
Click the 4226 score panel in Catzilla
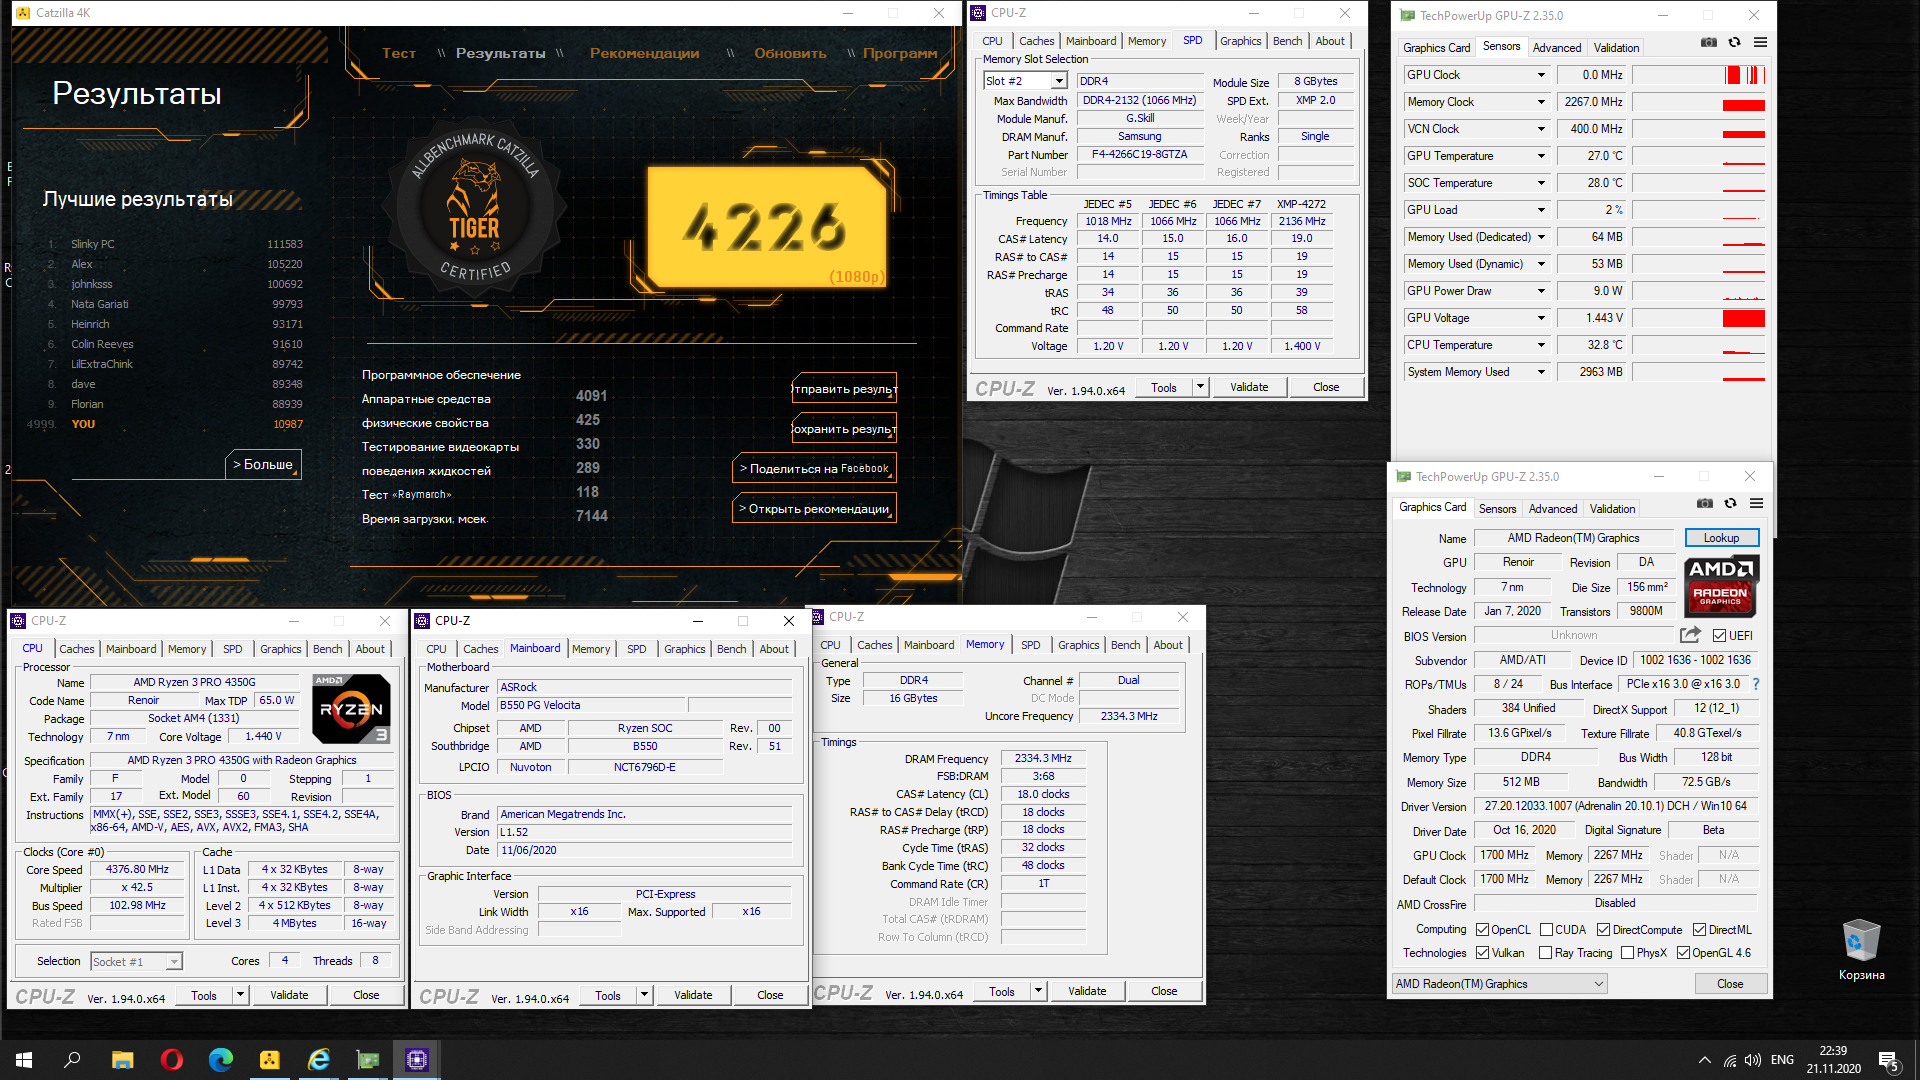(768, 225)
